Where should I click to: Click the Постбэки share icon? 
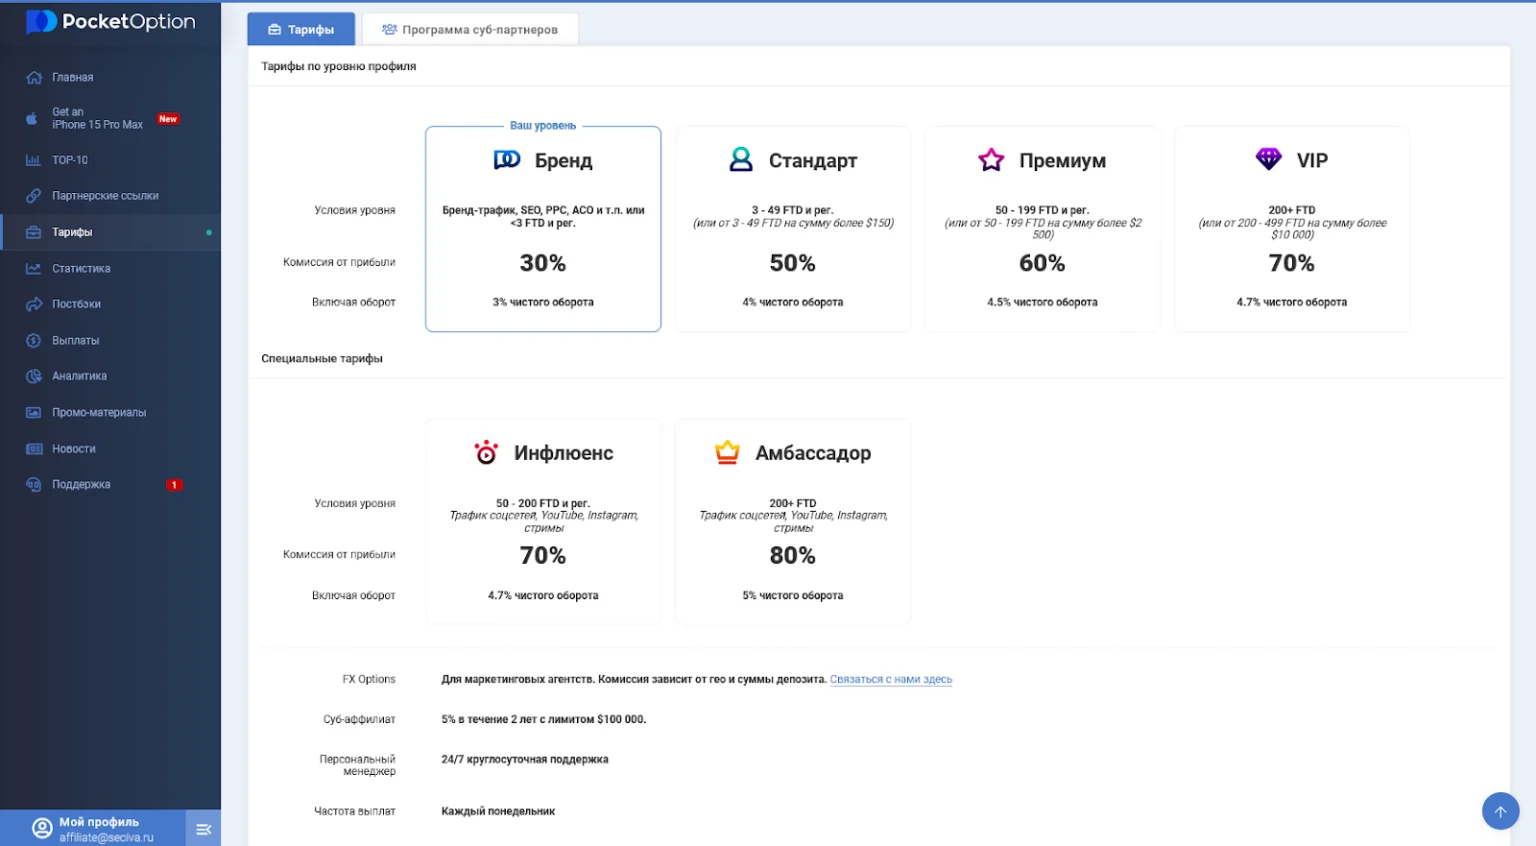tap(33, 304)
